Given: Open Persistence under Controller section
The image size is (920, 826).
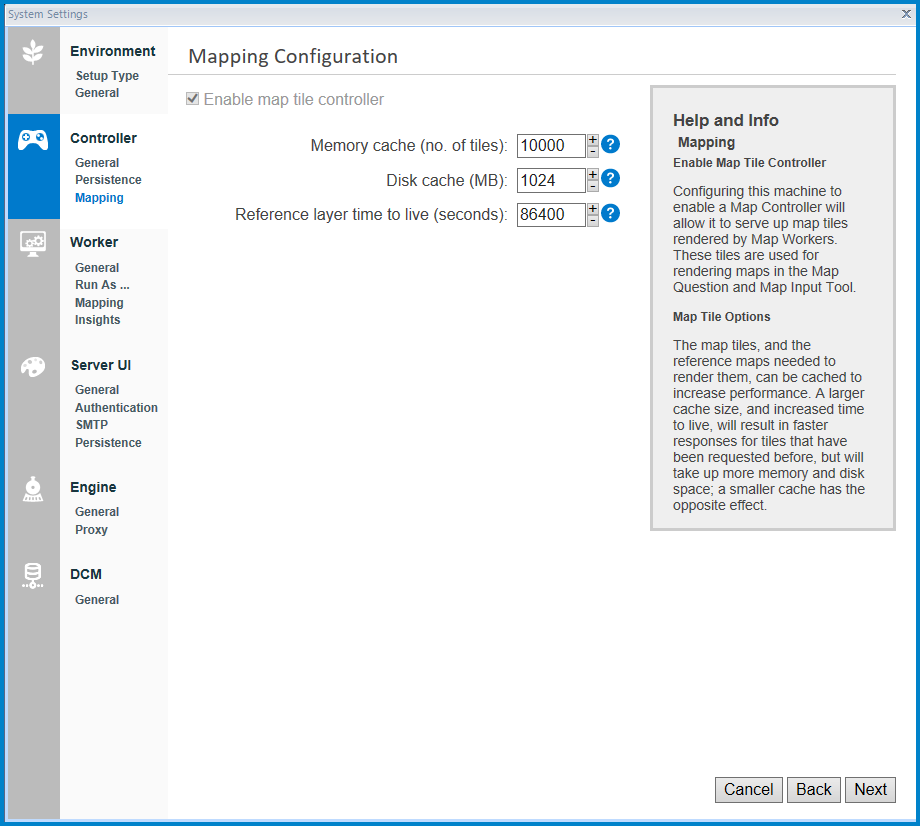Looking at the screenshot, I should 107,180.
